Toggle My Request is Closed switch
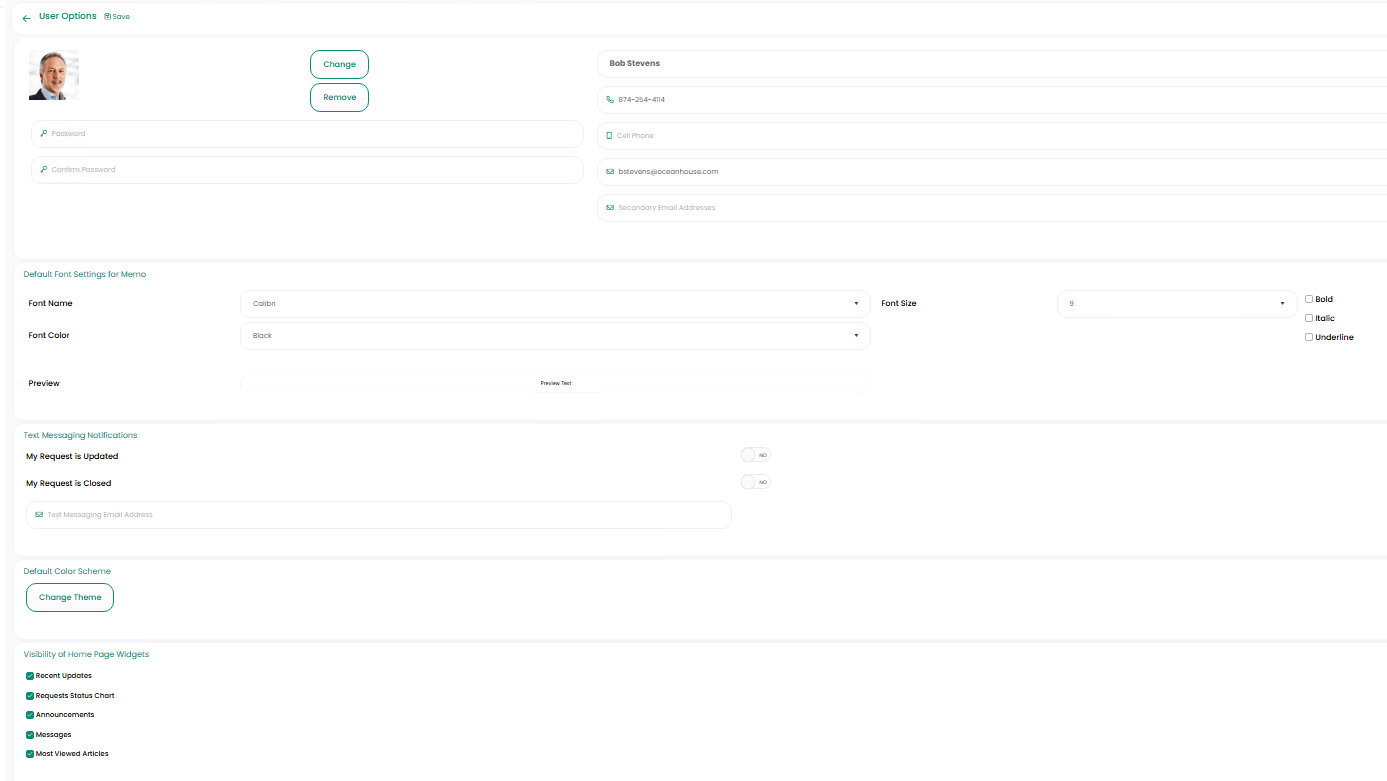 tap(755, 482)
